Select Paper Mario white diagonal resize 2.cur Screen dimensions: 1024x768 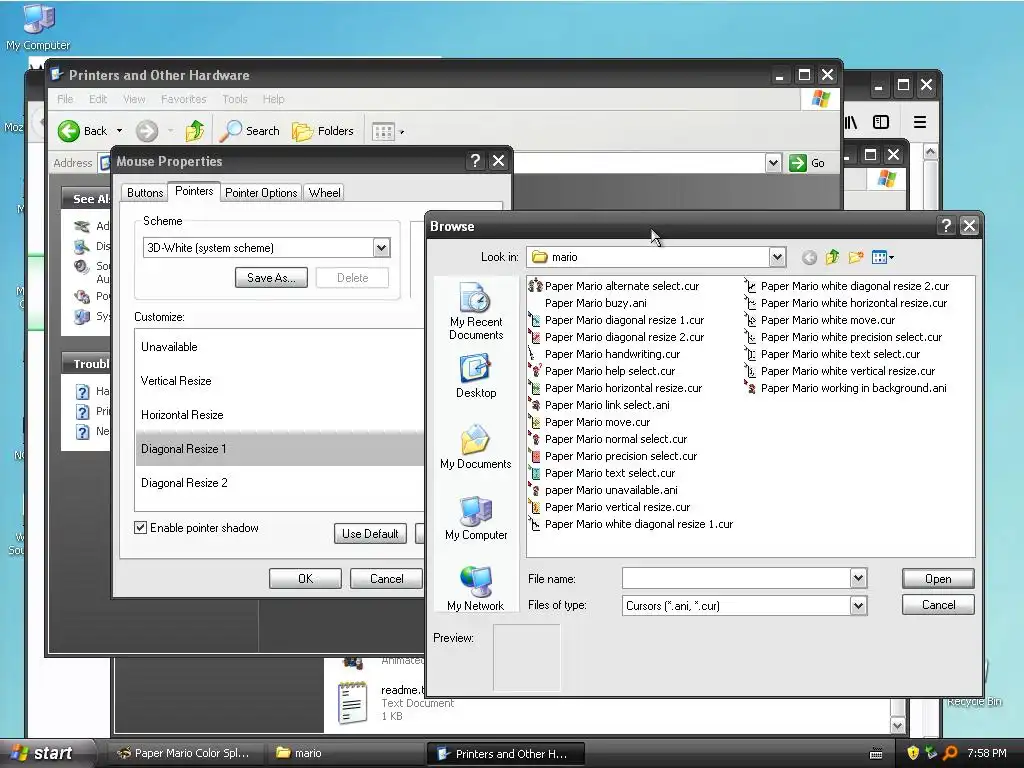point(846,286)
